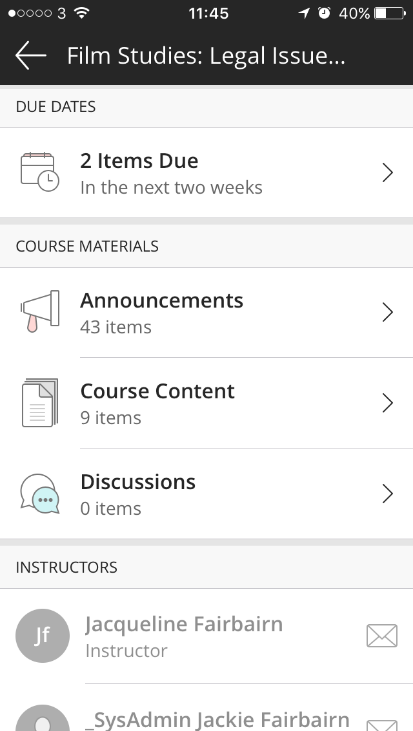This screenshot has height=731, width=413.
Task: Tap the document stack Course Content icon
Action: (40, 403)
